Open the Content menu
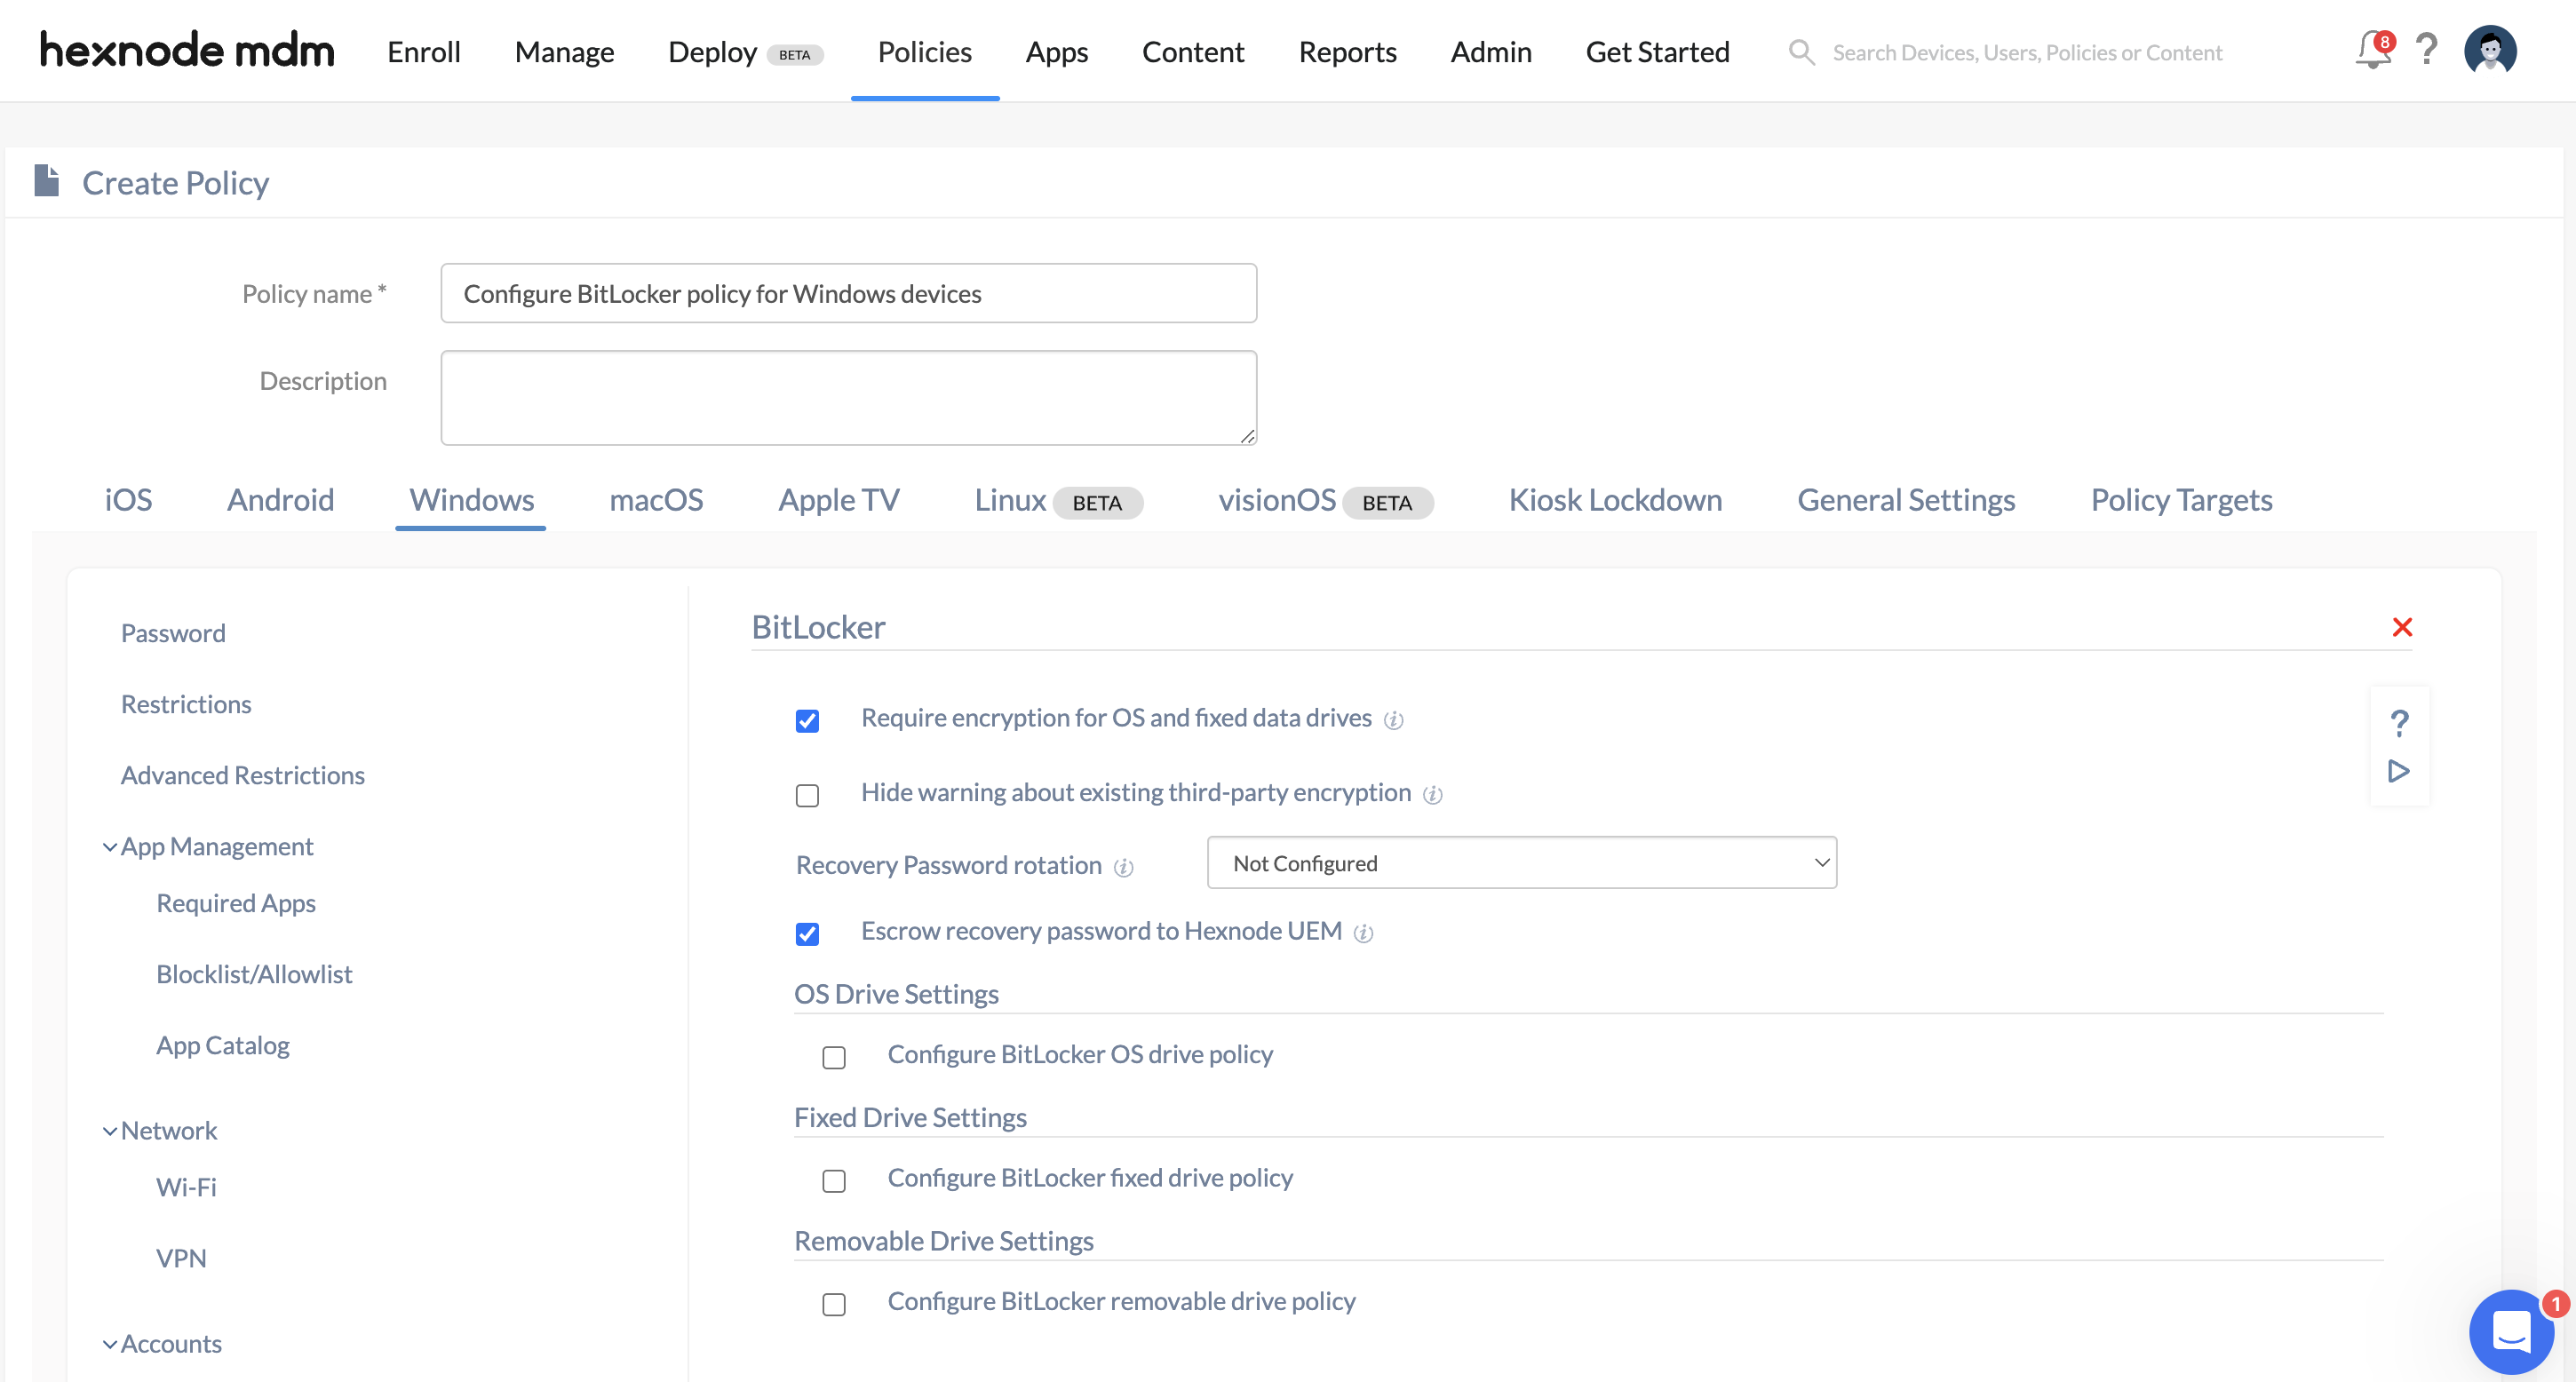 (1193, 51)
